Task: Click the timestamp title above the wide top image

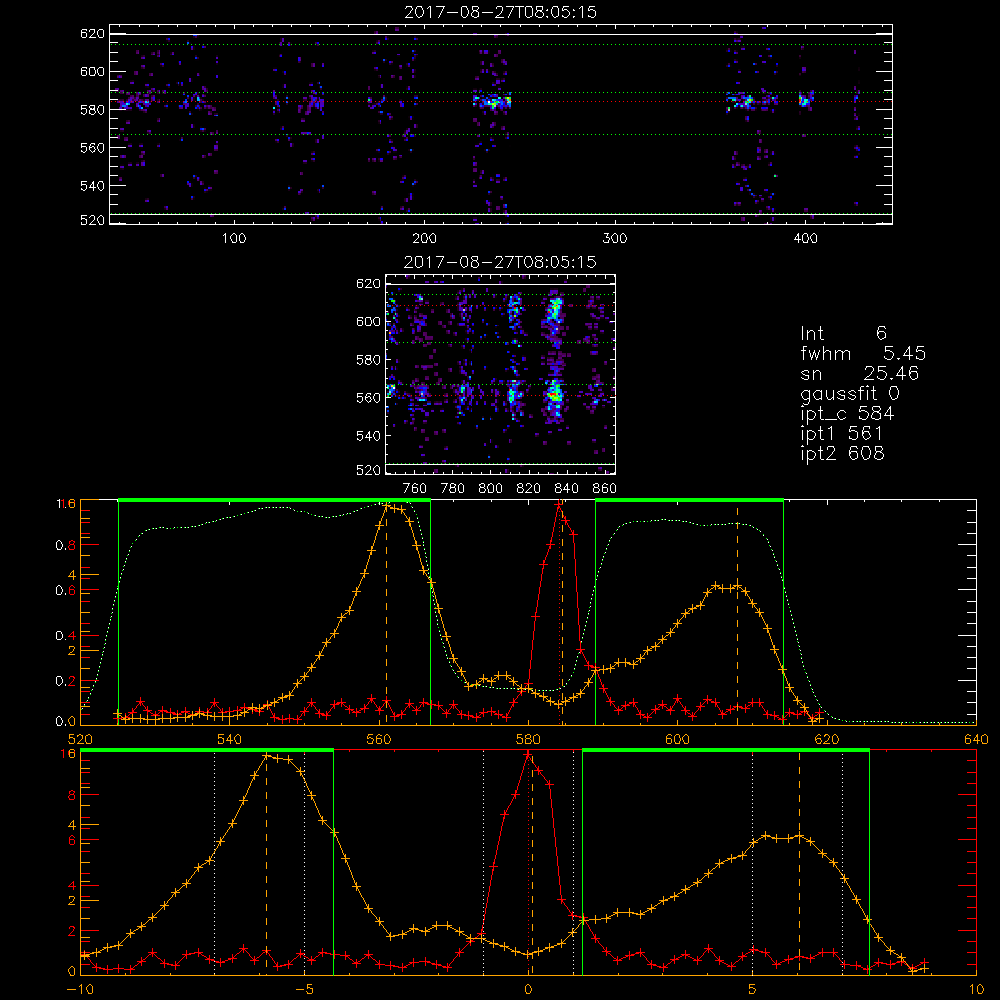Action: [x=501, y=12]
